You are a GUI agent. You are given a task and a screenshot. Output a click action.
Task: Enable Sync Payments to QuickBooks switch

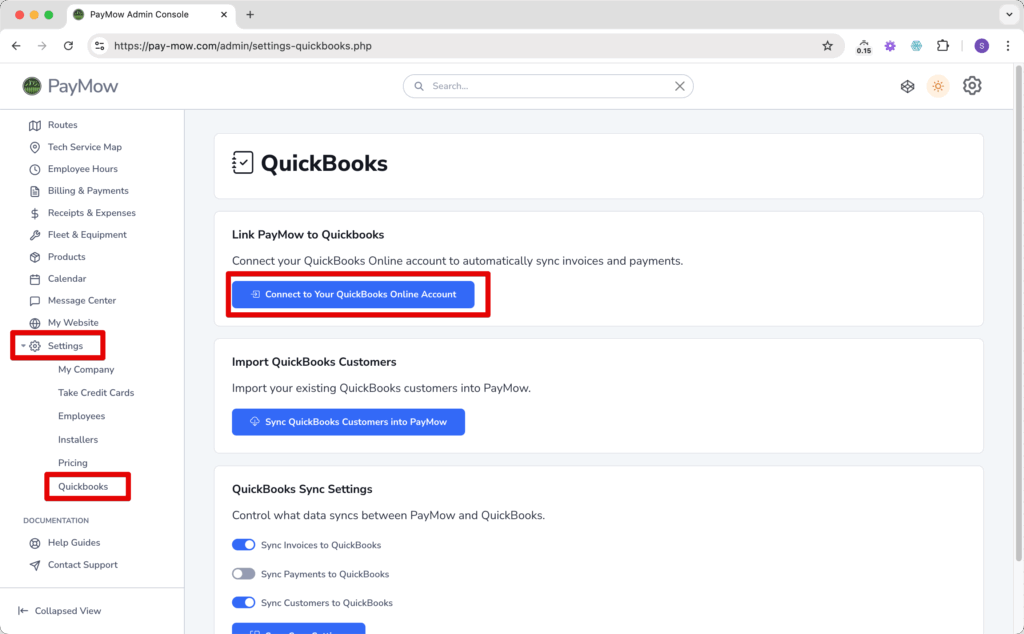click(x=244, y=574)
